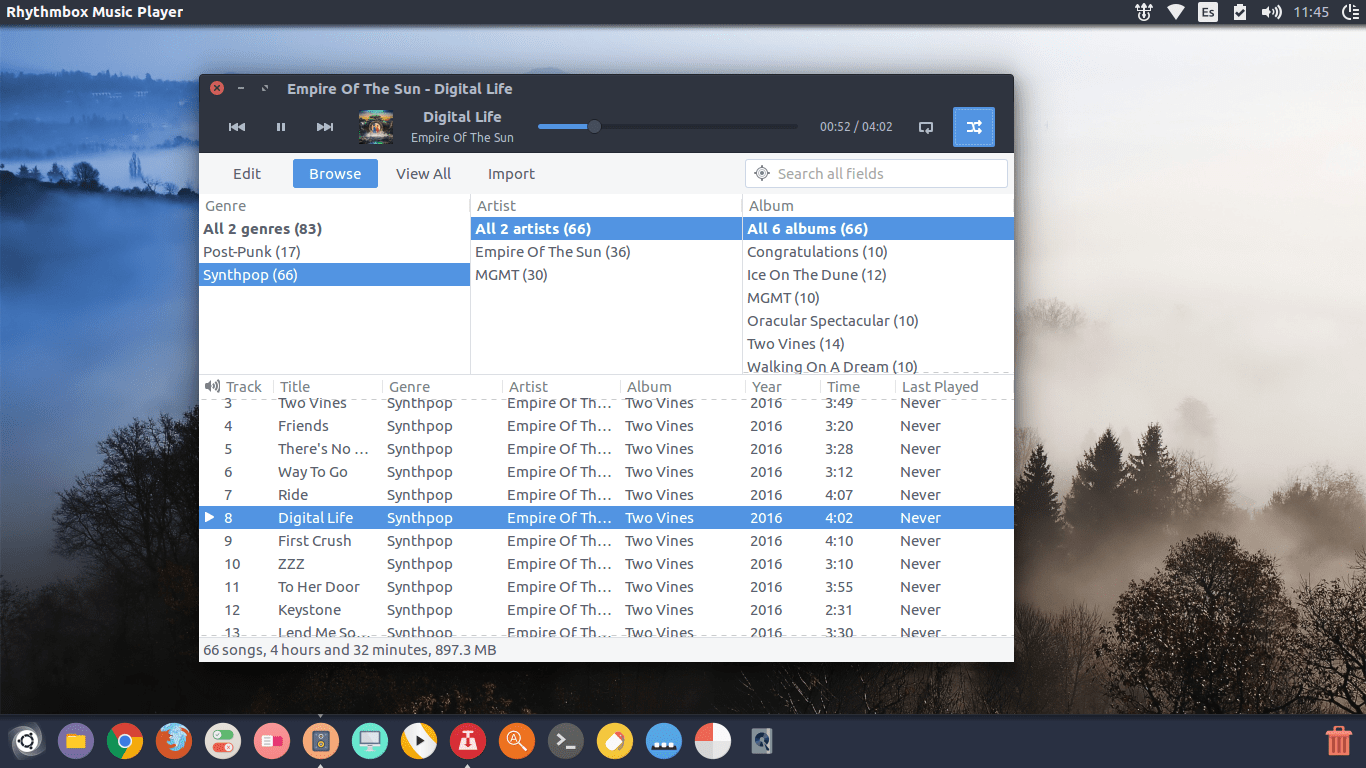Sort tracks by the Time column
The height and width of the screenshot is (768, 1366).
843,387
